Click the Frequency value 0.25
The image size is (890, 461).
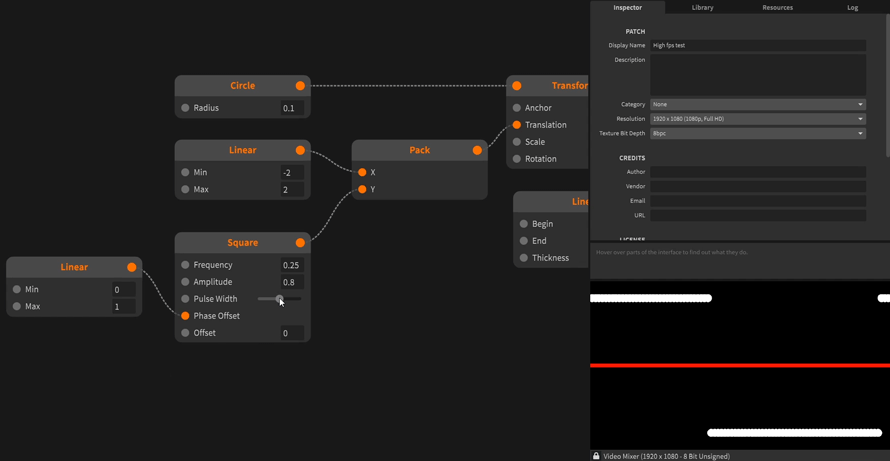[x=292, y=265]
